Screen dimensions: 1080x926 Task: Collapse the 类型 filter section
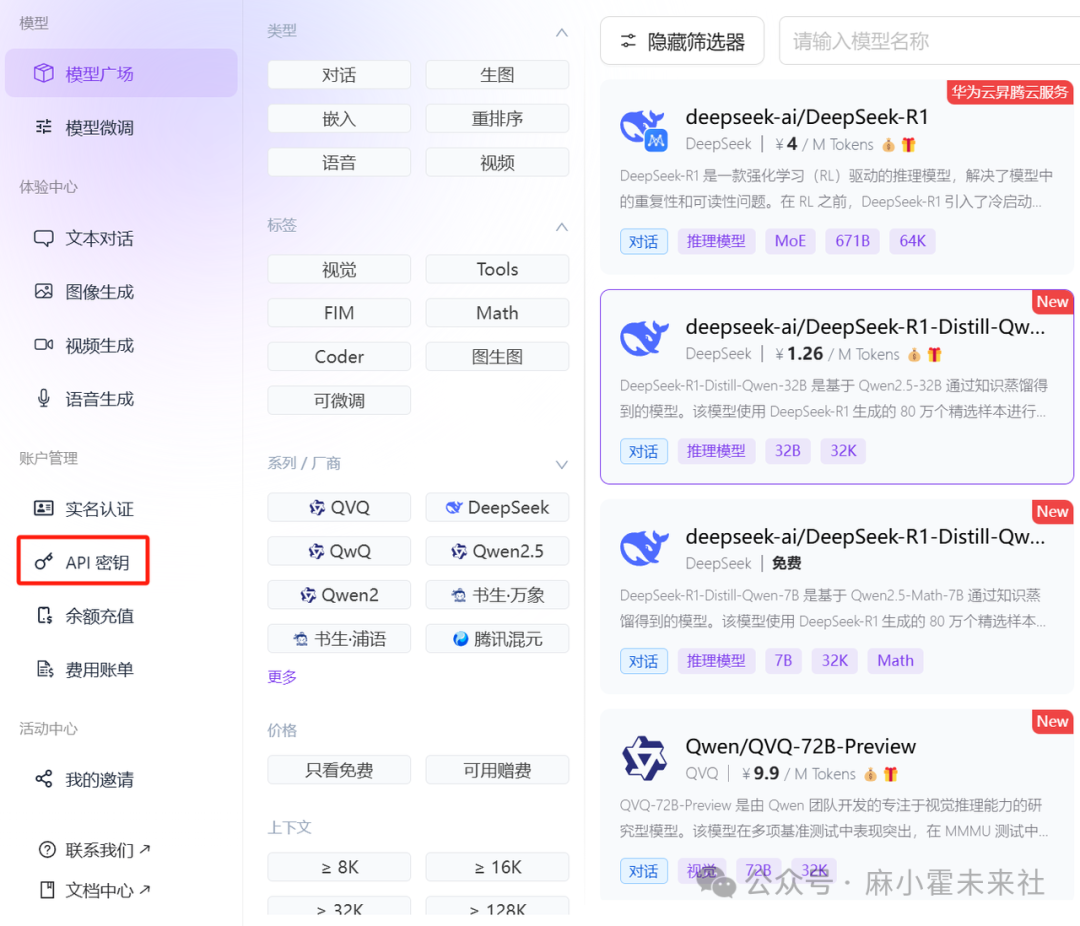[x=561, y=32]
